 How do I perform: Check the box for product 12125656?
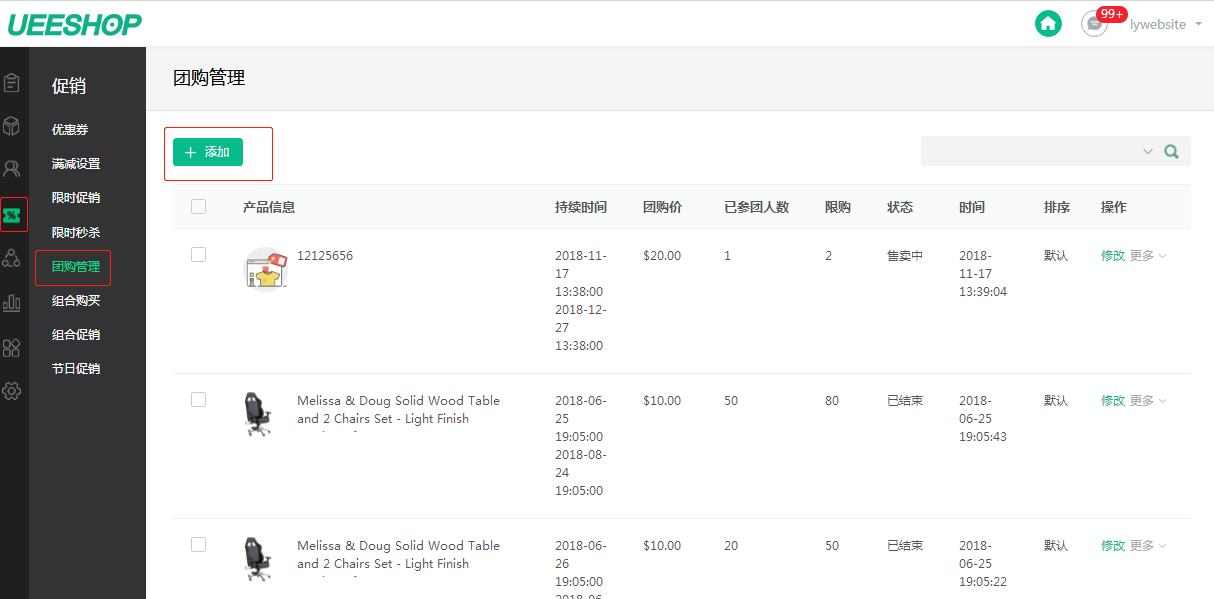(x=198, y=255)
